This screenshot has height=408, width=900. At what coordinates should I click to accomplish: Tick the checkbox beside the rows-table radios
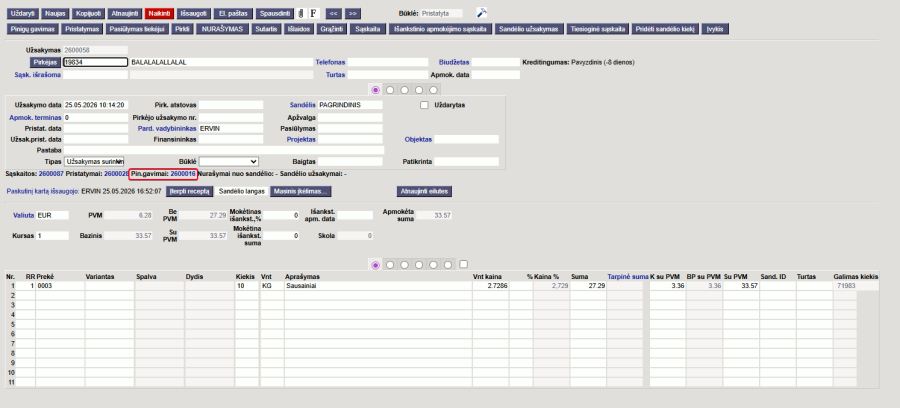(x=464, y=264)
